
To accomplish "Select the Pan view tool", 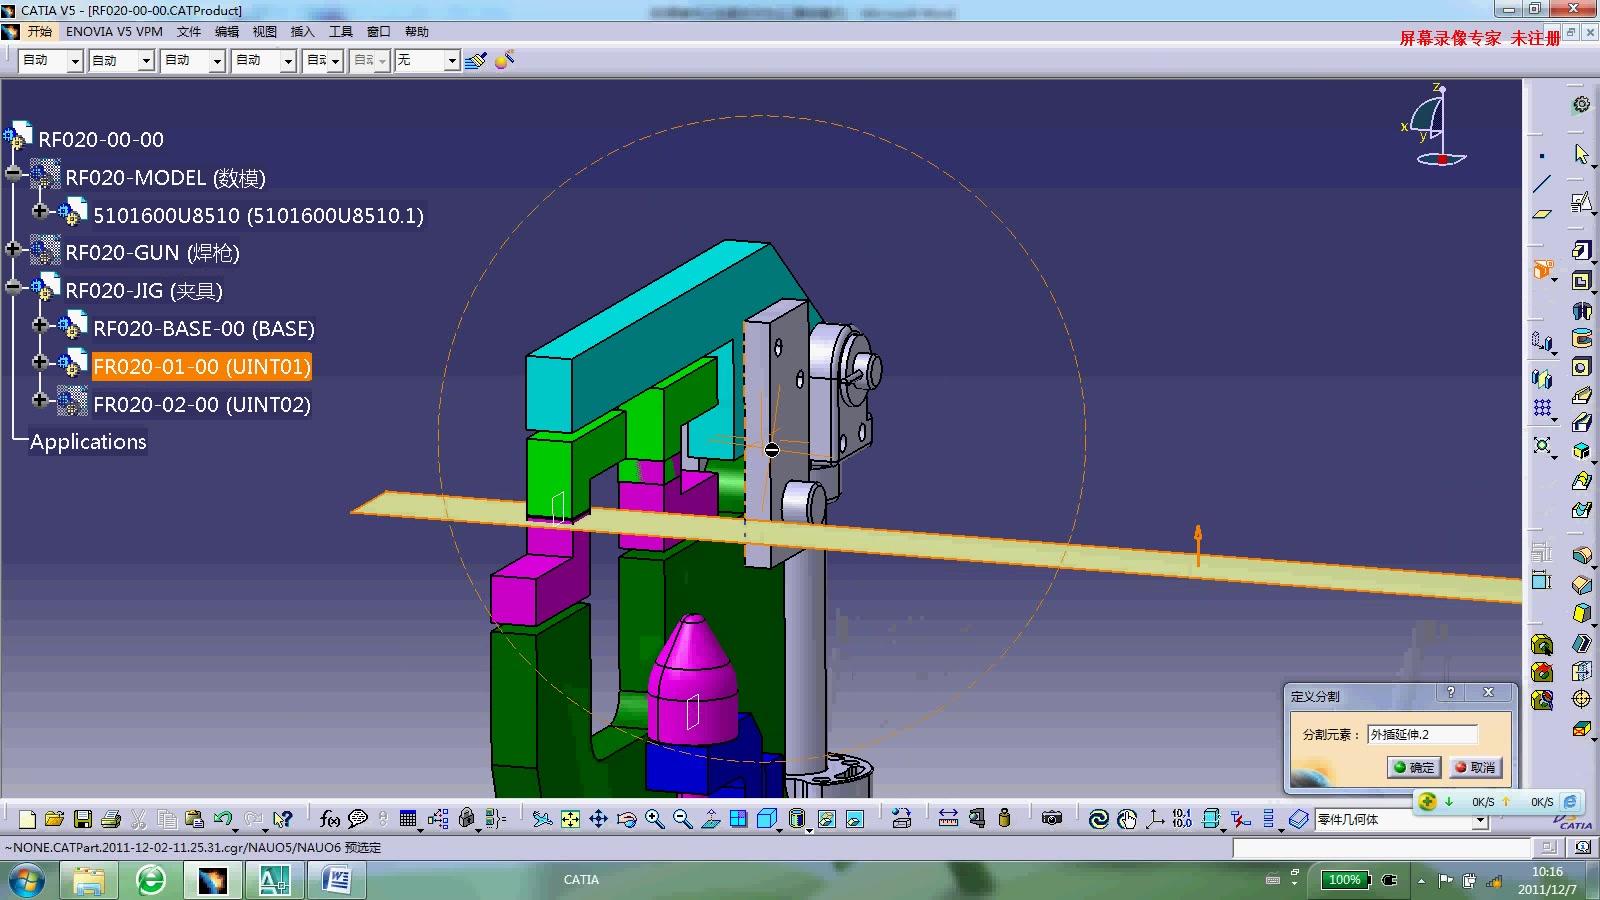I will 598,819.
